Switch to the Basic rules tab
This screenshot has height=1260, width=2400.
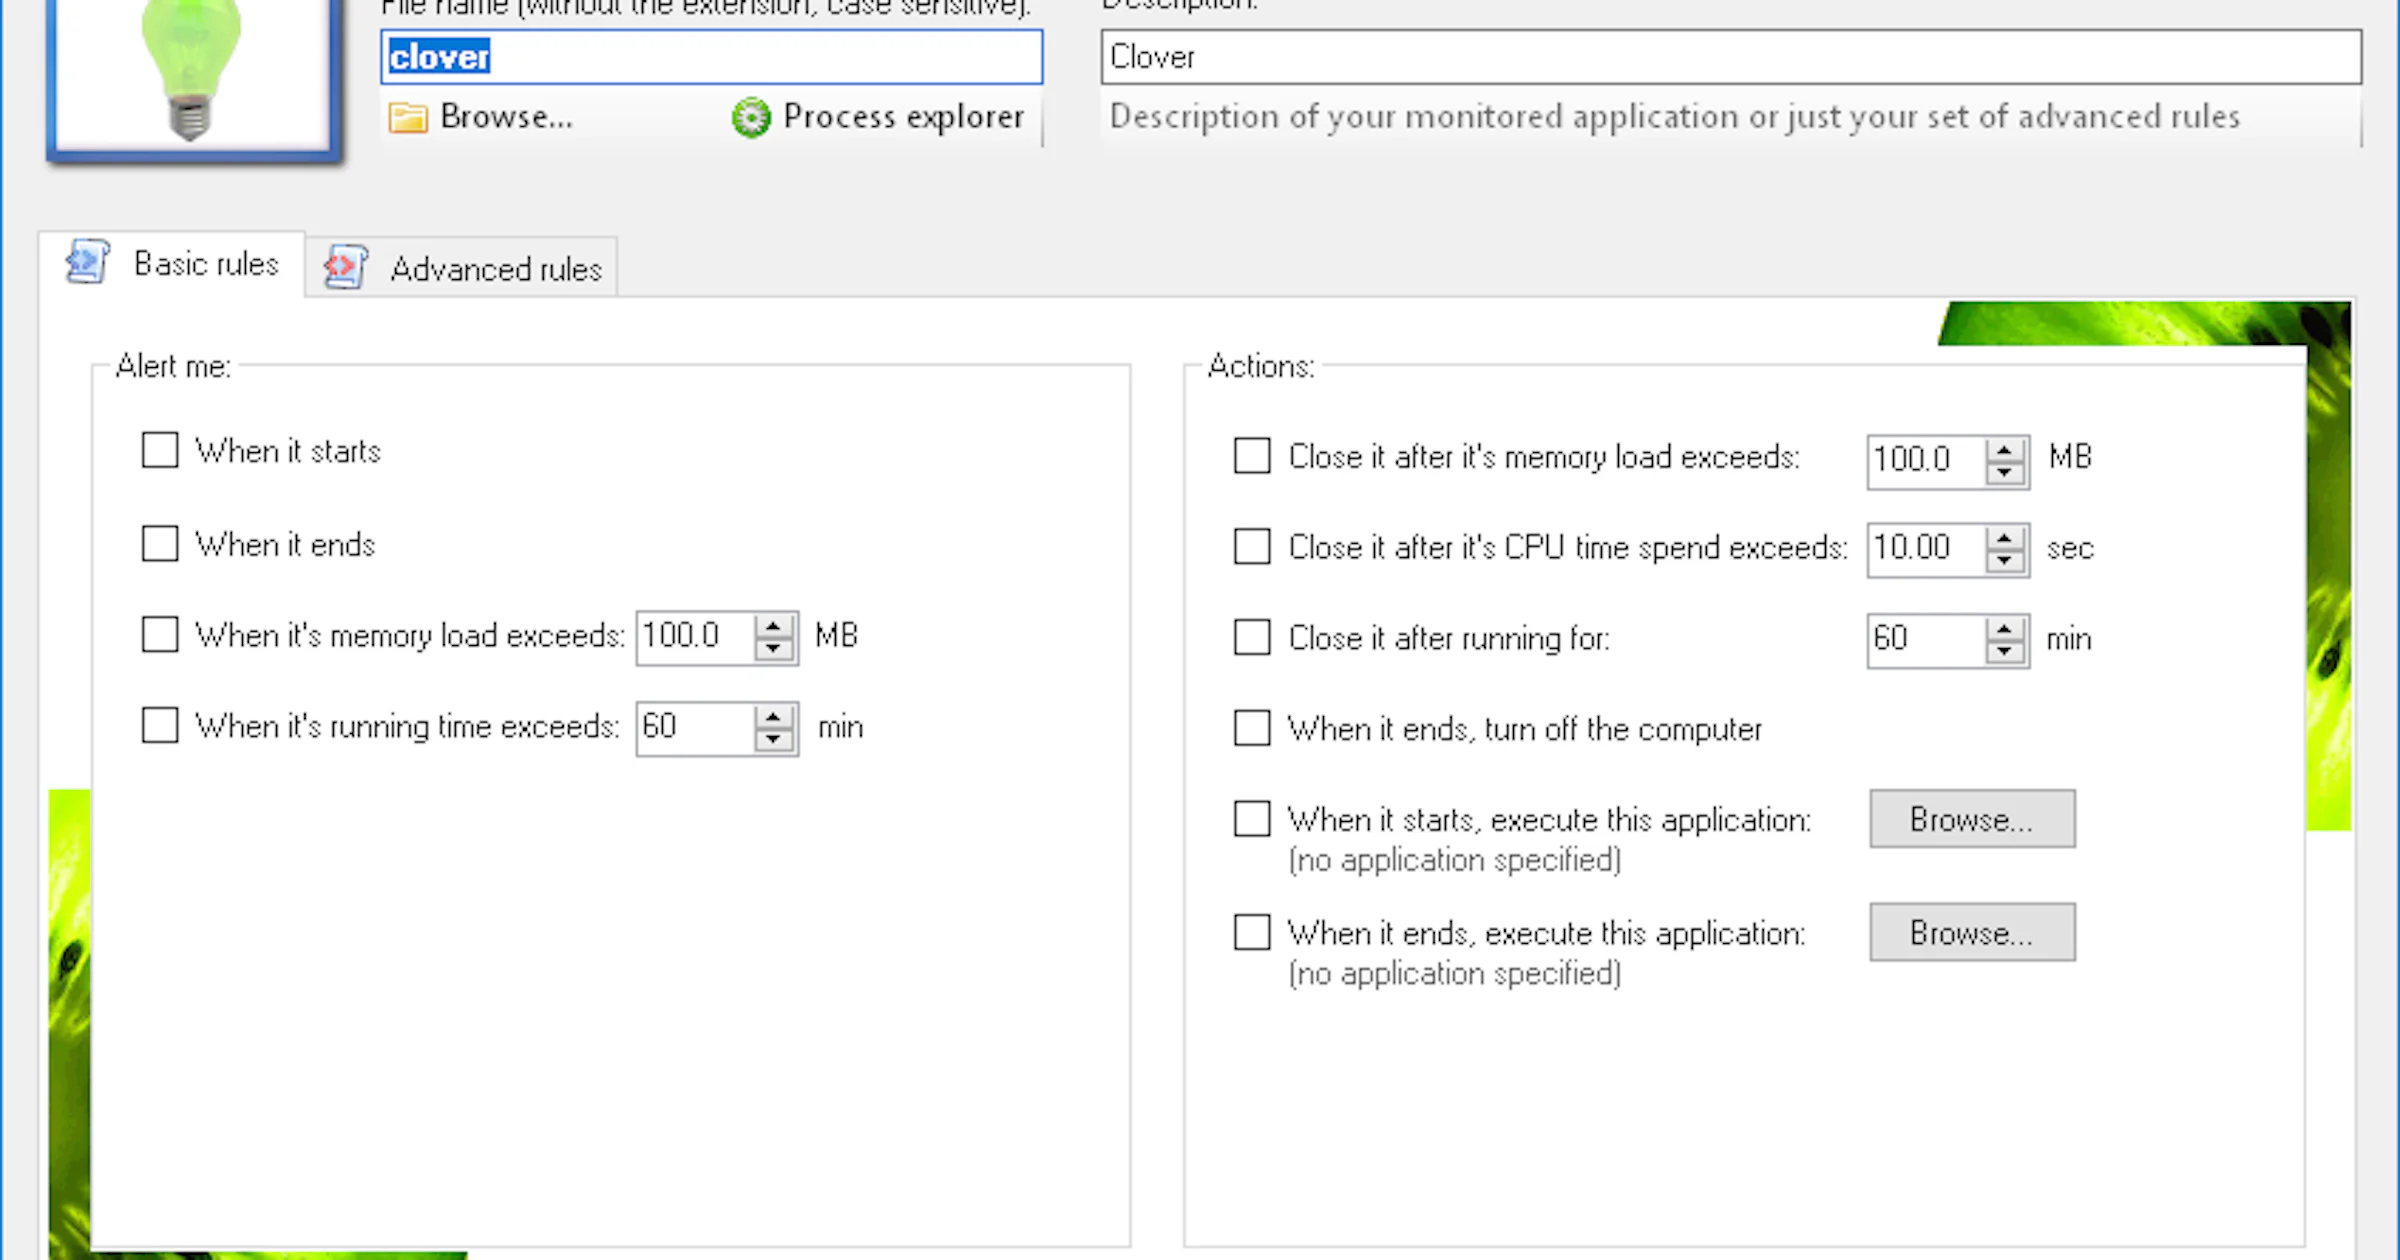click(x=172, y=264)
